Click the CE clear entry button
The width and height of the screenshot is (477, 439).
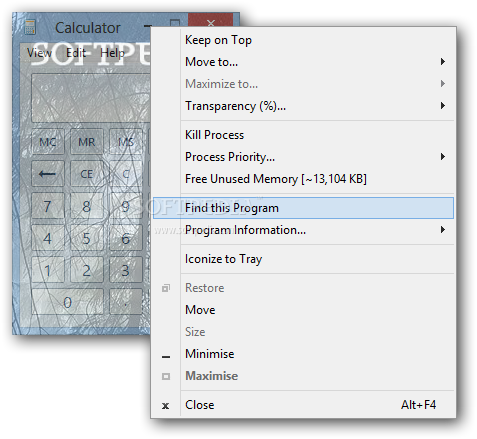[87, 174]
